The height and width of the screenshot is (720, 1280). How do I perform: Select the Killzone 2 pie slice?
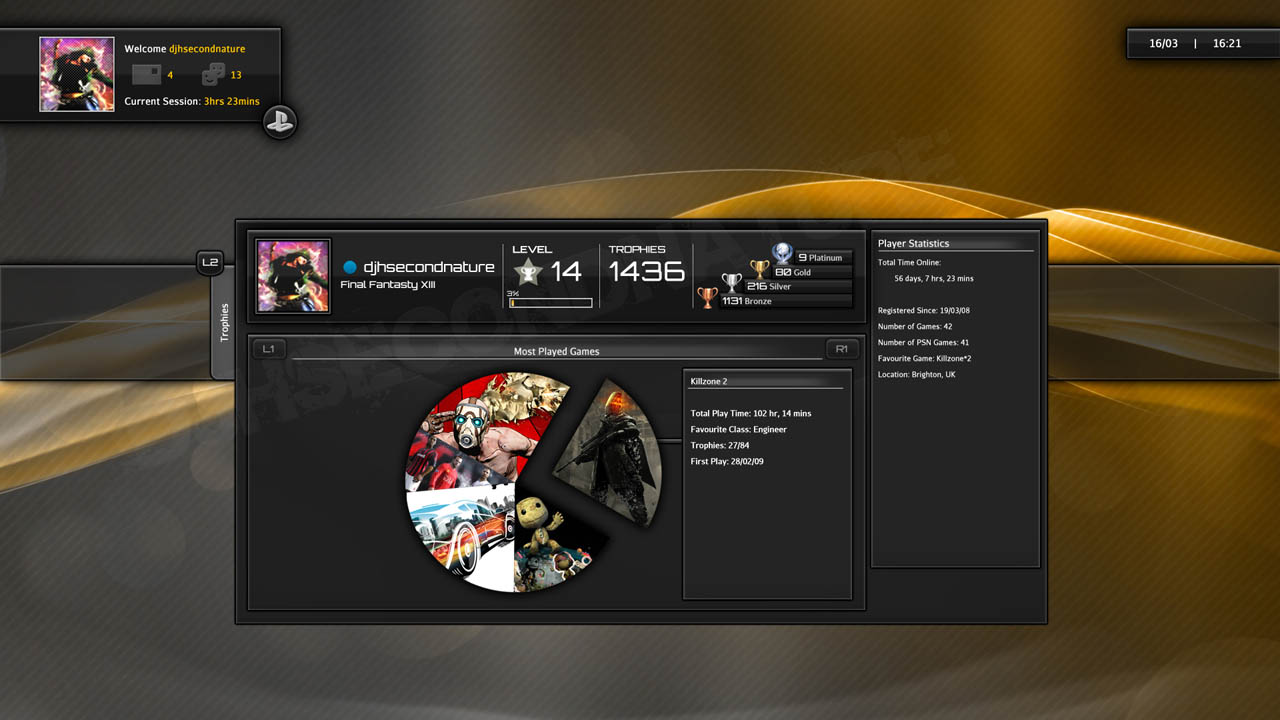pyautogui.click(x=612, y=450)
